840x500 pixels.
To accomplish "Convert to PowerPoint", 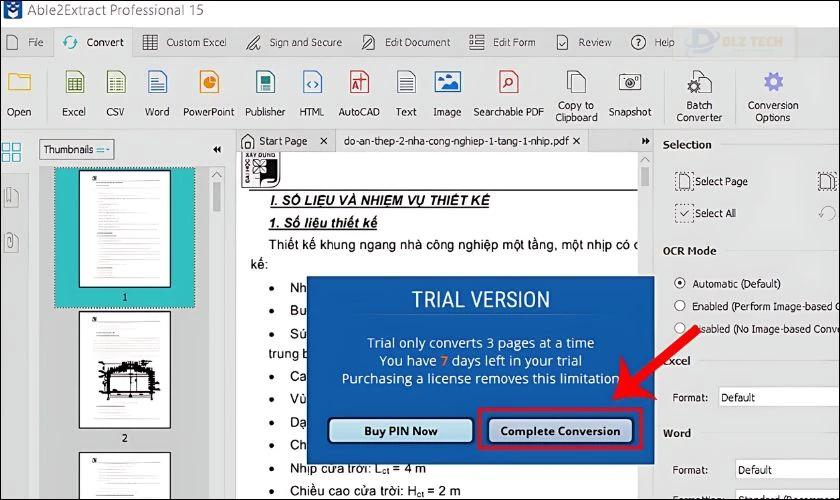I will tap(208, 94).
